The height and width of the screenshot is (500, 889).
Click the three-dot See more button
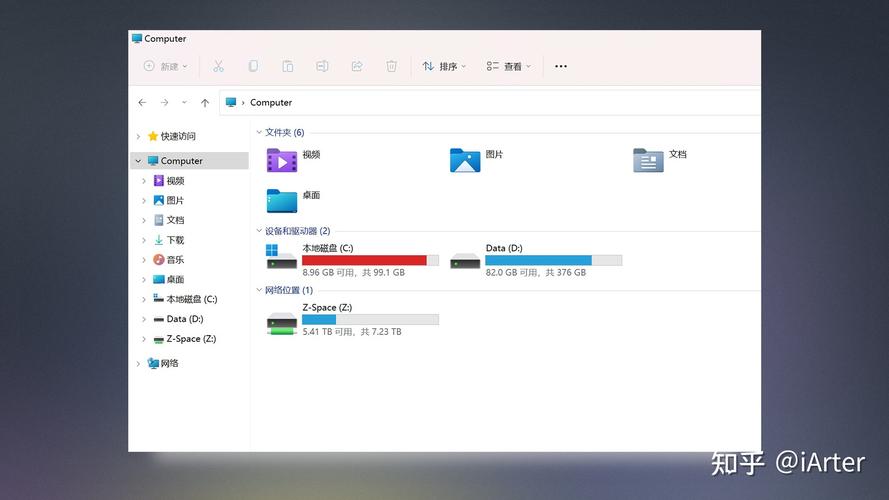click(561, 66)
